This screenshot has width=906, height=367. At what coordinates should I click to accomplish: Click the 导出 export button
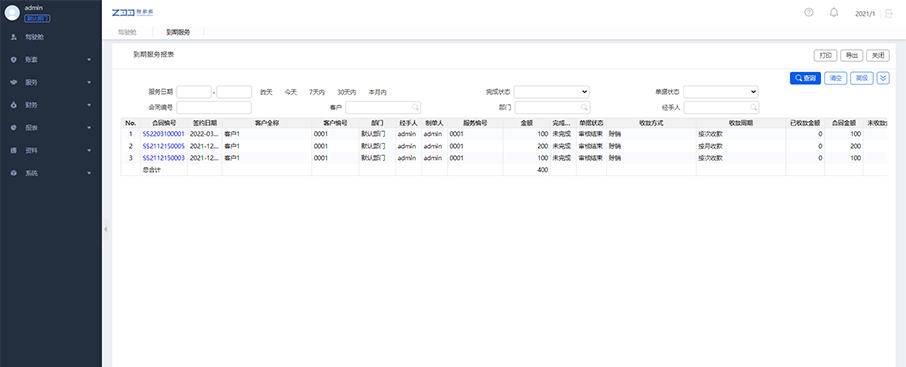(x=852, y=55)
